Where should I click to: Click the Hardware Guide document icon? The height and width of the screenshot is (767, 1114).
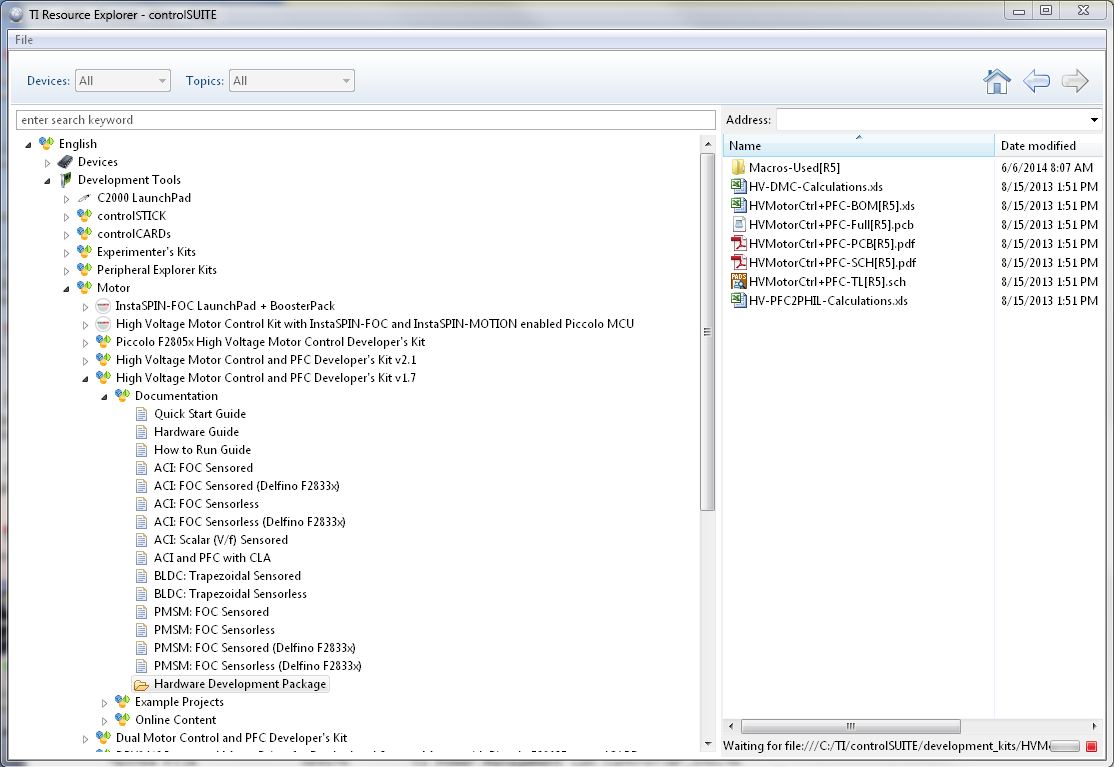point(141,432)
